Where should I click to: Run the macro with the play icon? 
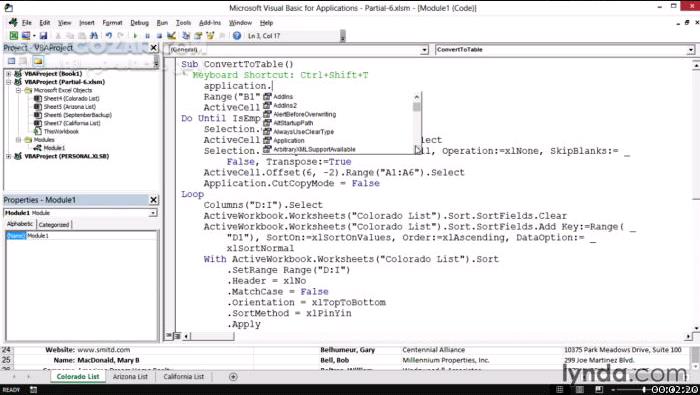(135, 36)
